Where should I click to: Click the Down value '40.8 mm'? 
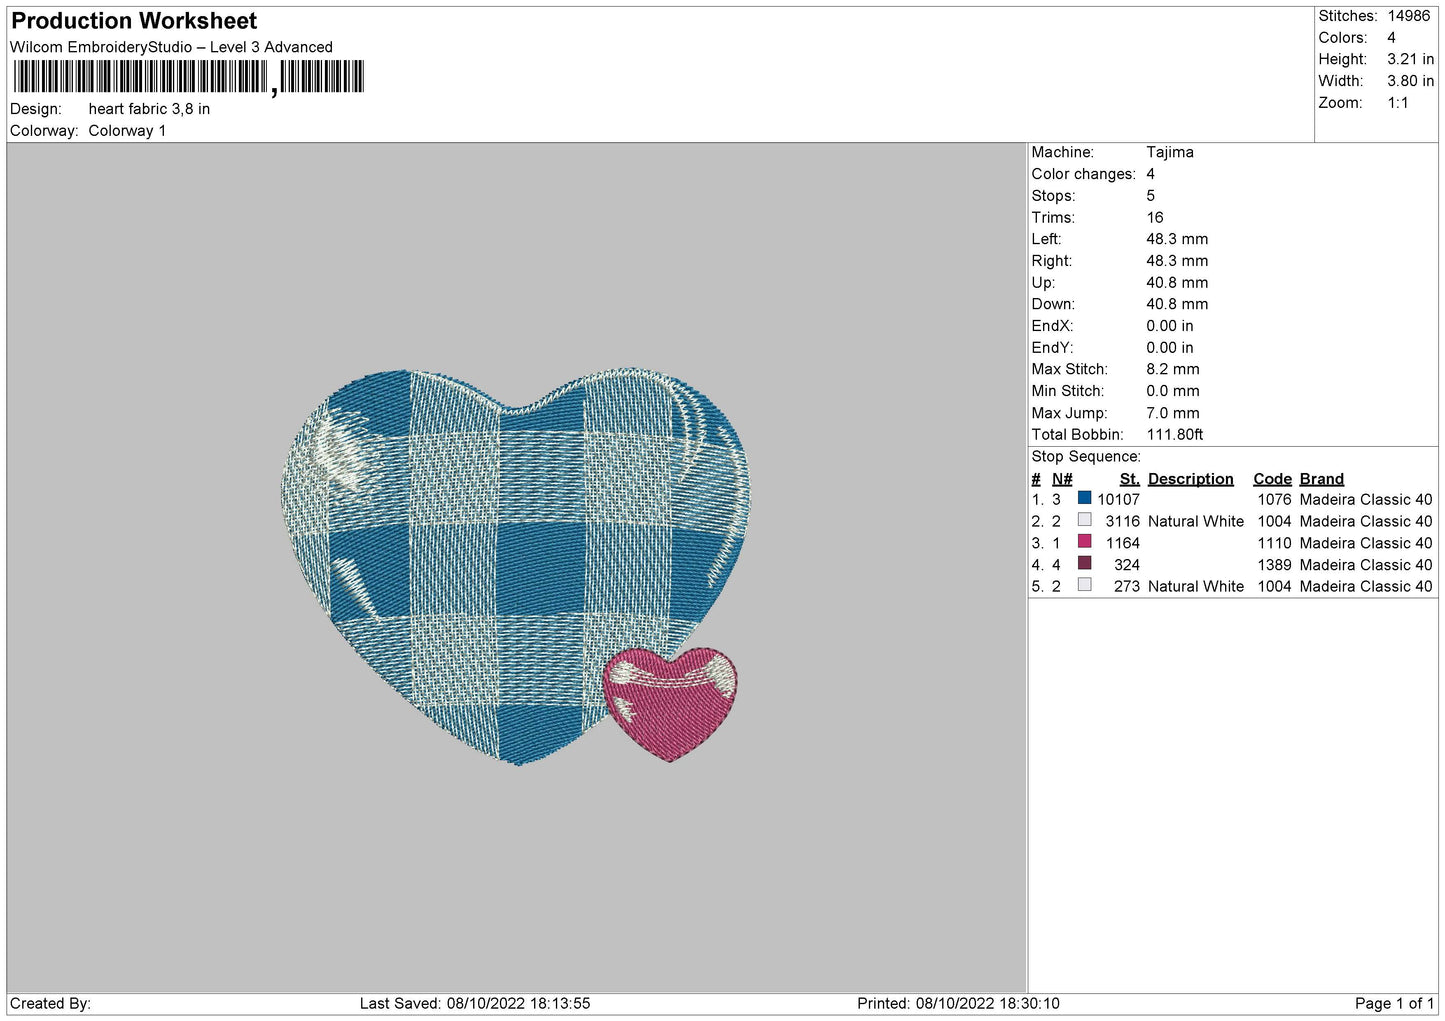pos(1177,304)
